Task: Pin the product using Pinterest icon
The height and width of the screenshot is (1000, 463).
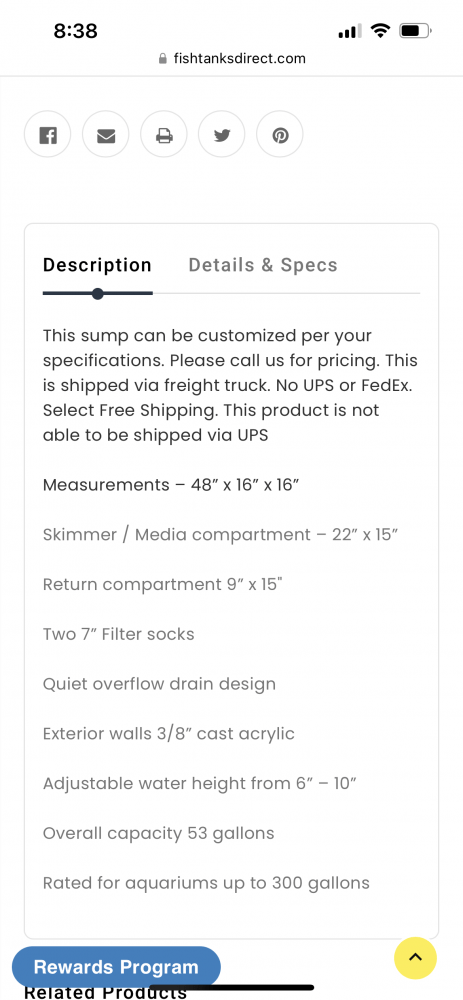Action: tap(280, 135)
